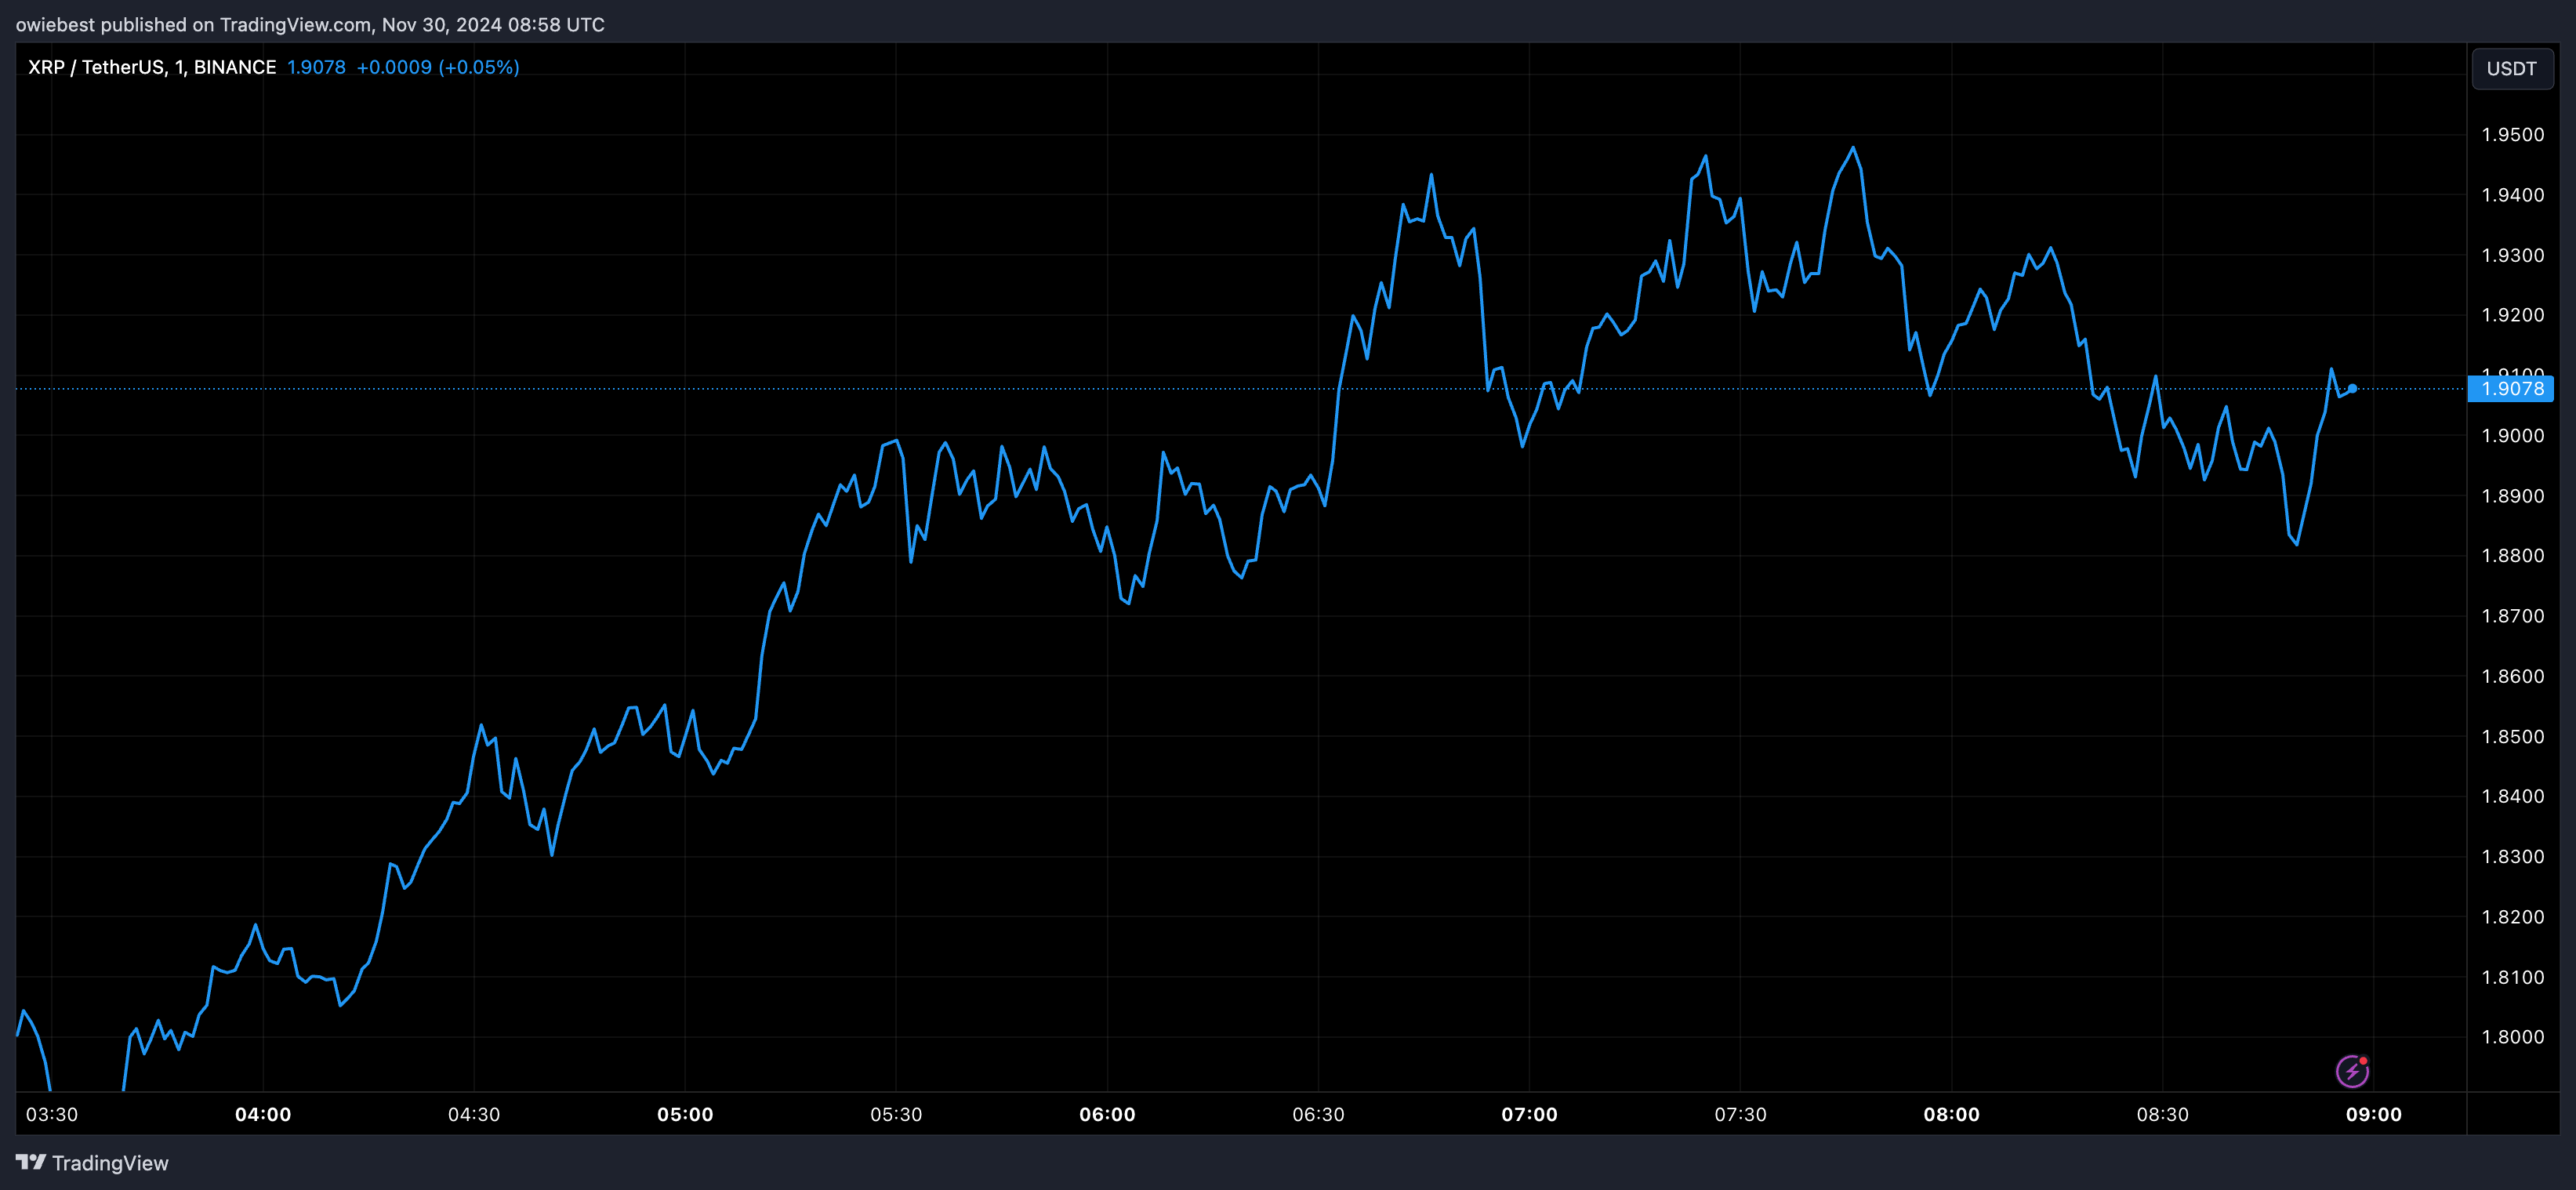This screenshot has height=1190, width=2576.
Task: Click the 1.9500 price axis label
Action: (x=2513, y=135)
